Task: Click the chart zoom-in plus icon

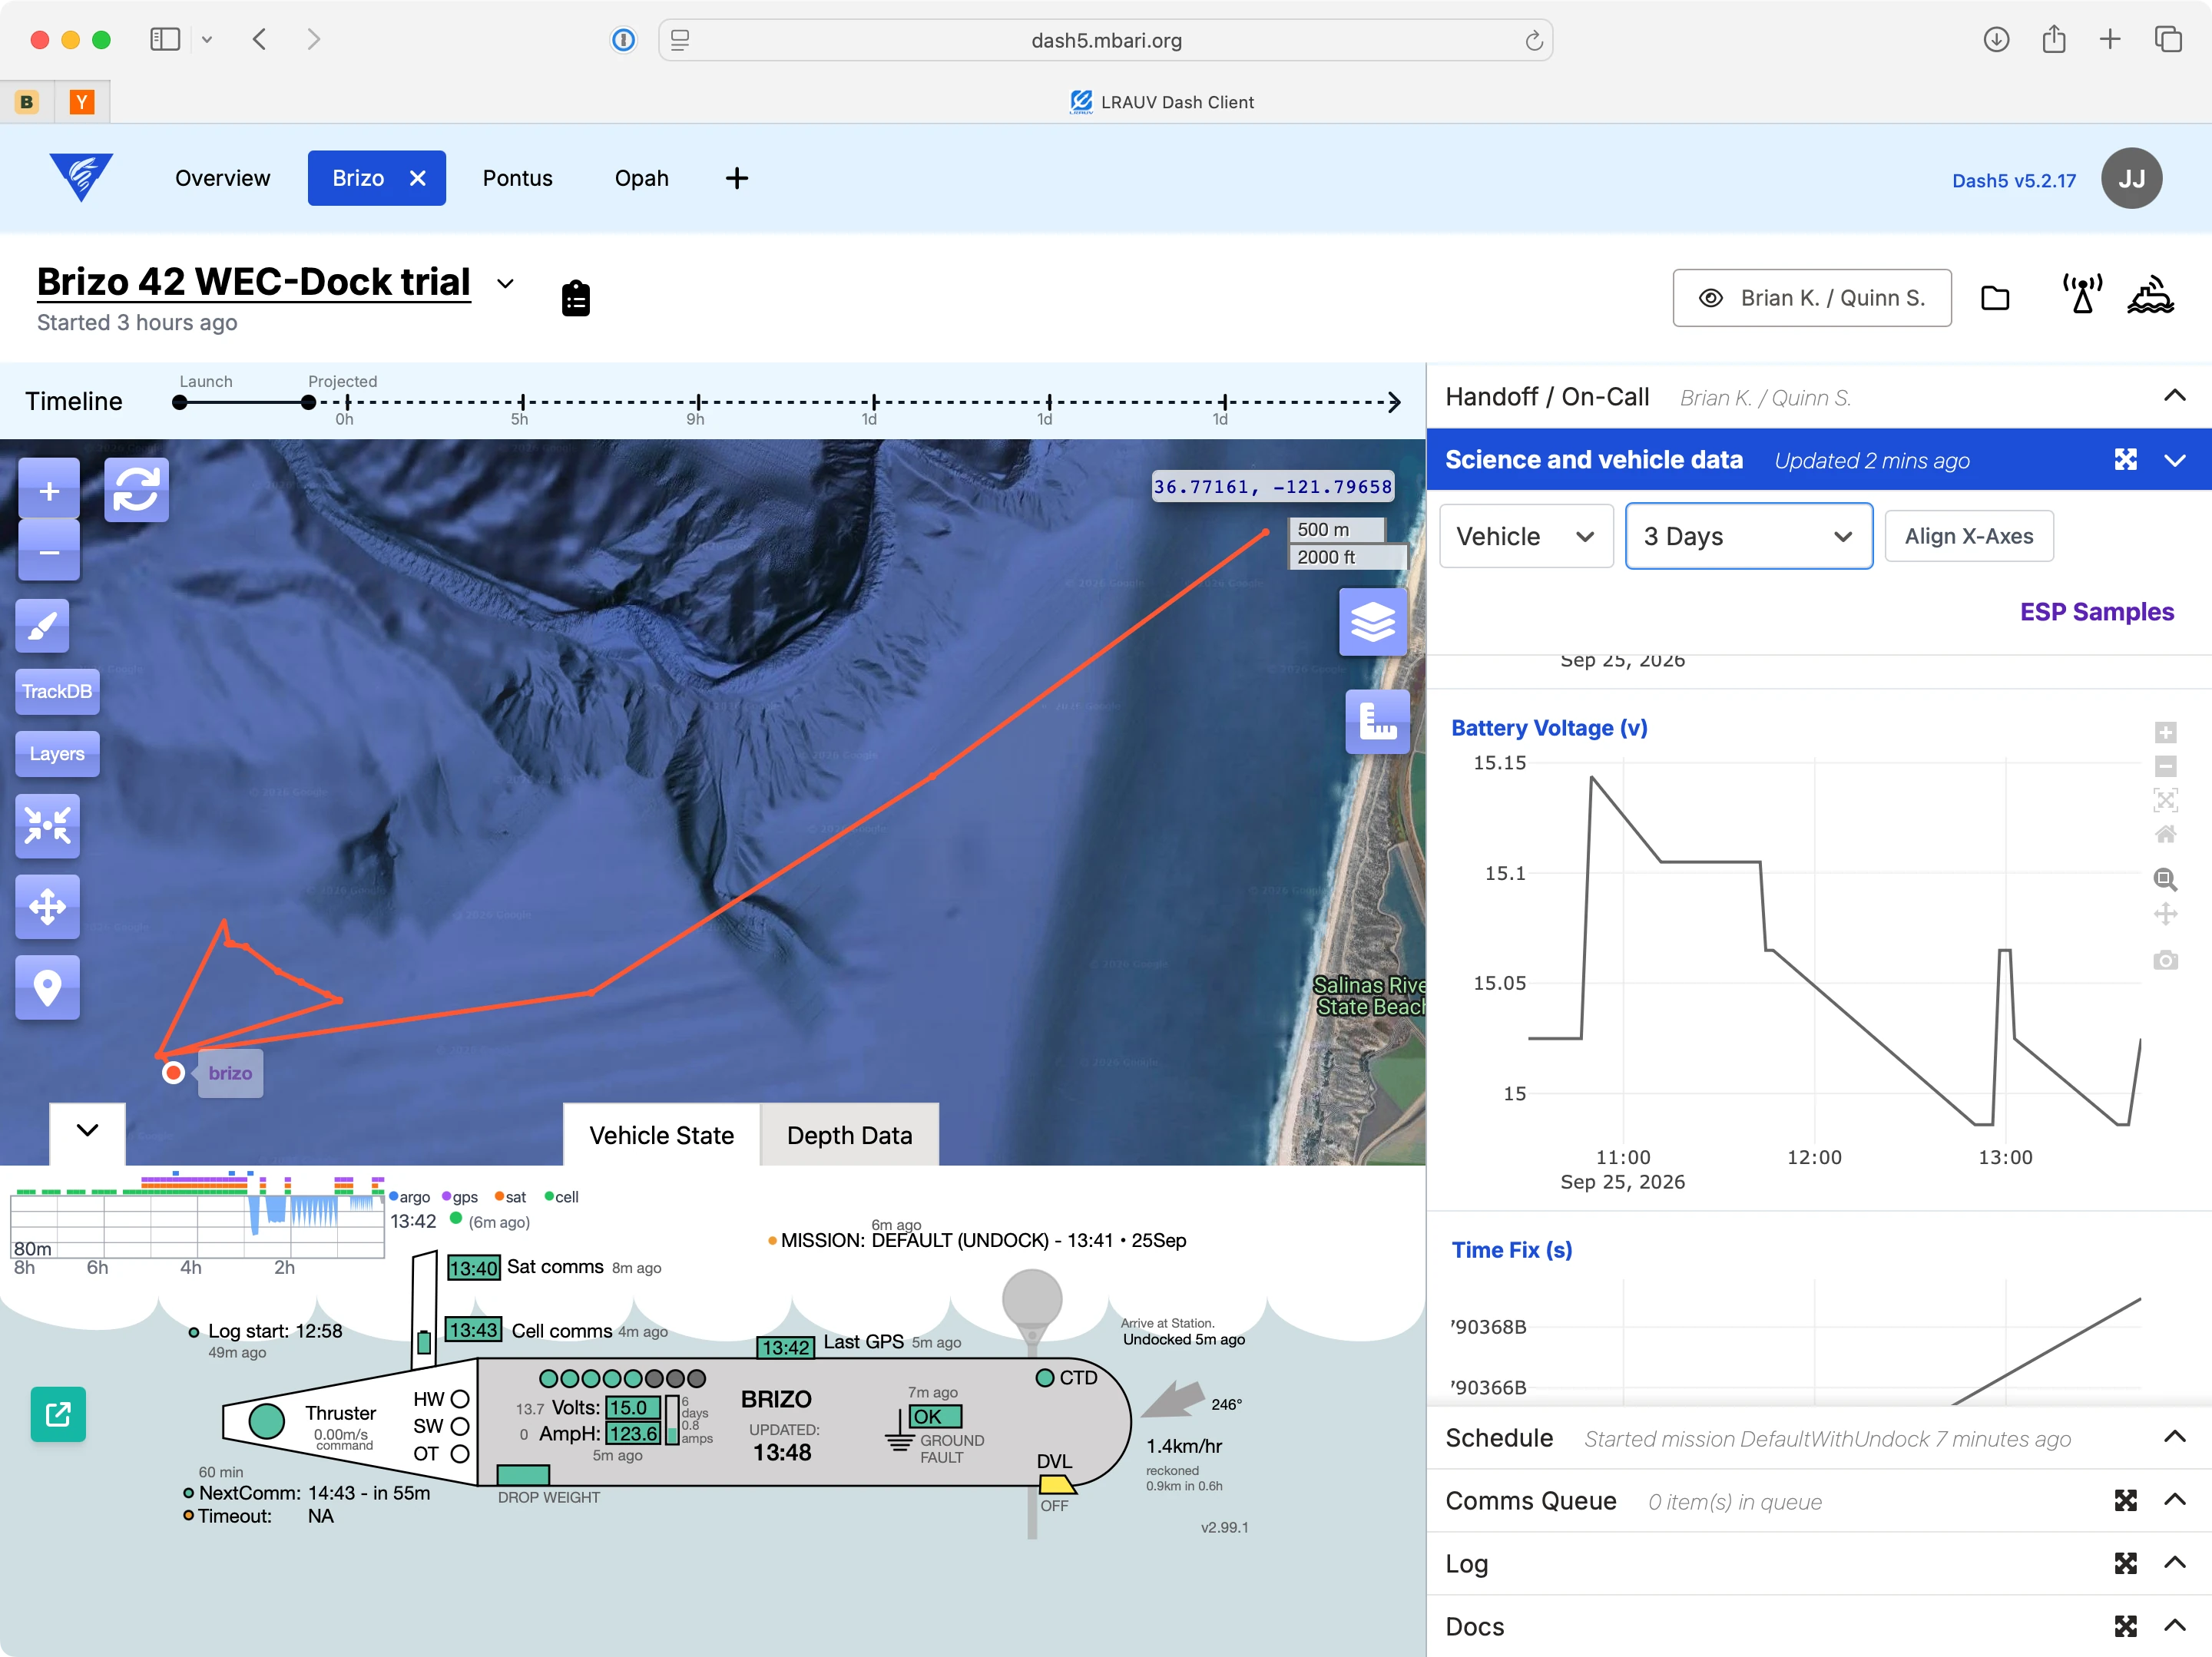Action: click(x=2165, y=733)
